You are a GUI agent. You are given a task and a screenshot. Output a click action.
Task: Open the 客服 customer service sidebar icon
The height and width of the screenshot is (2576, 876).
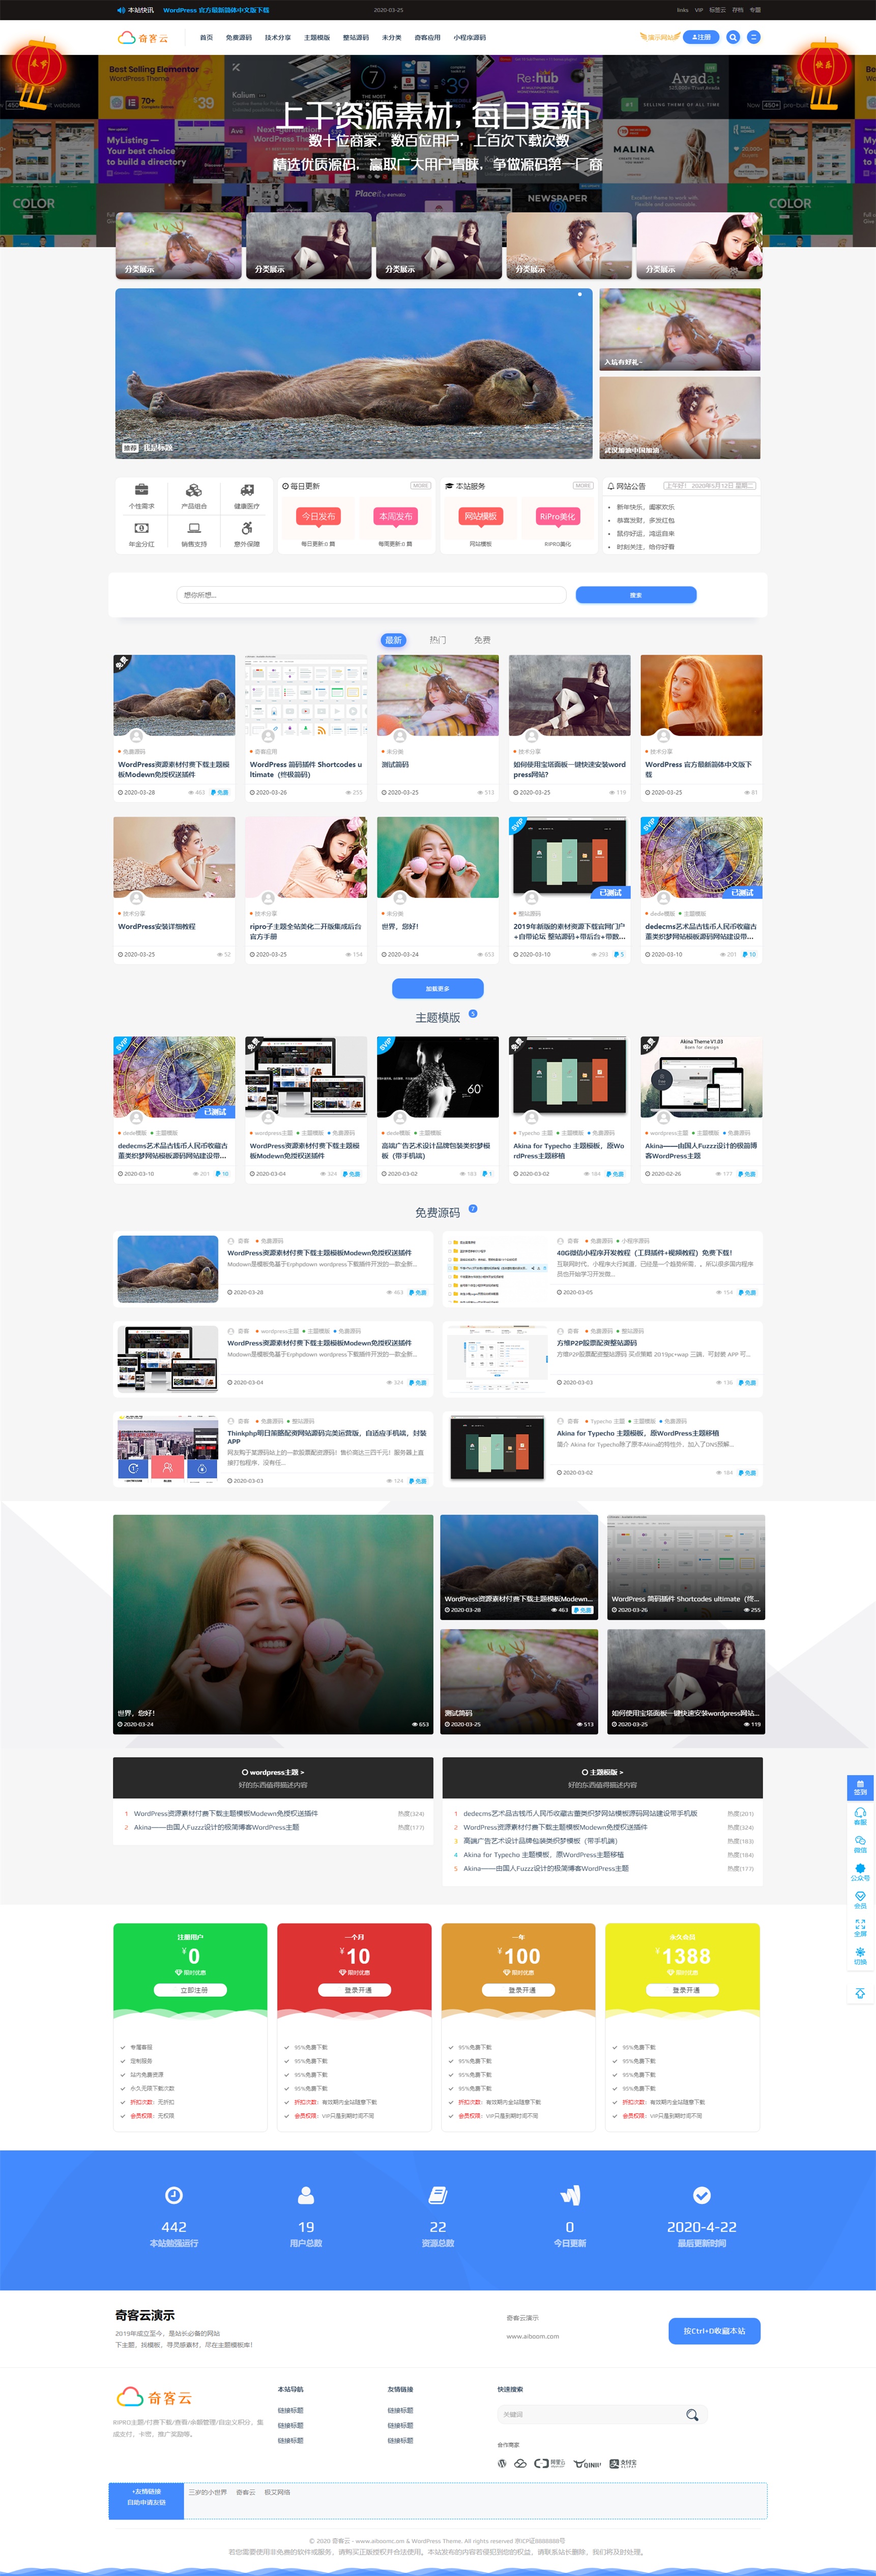pos(860,1816)
